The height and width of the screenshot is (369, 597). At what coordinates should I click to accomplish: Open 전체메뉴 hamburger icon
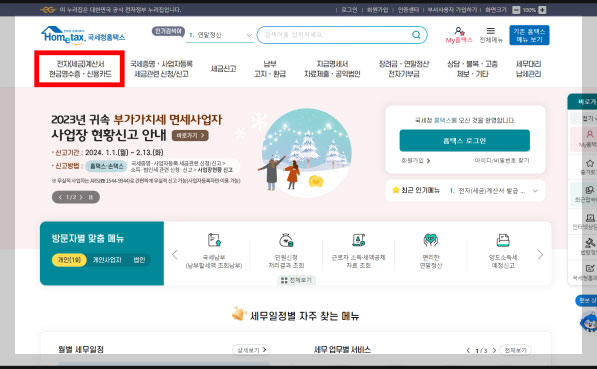pos(491,31)
